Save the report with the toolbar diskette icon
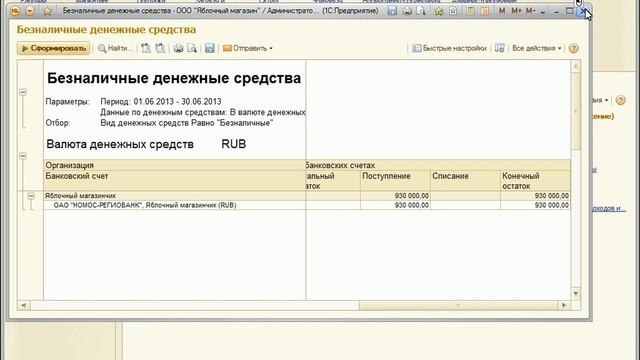Image resolution: width=640 pixels, height=360 pixels. pos(210,48)
